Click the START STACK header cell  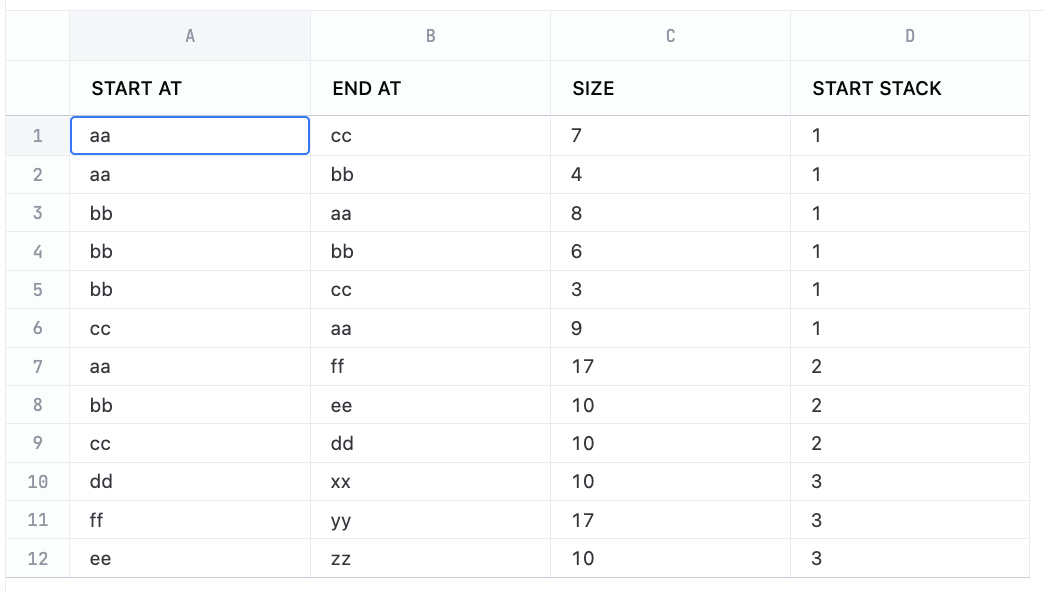tap(909, 88)
